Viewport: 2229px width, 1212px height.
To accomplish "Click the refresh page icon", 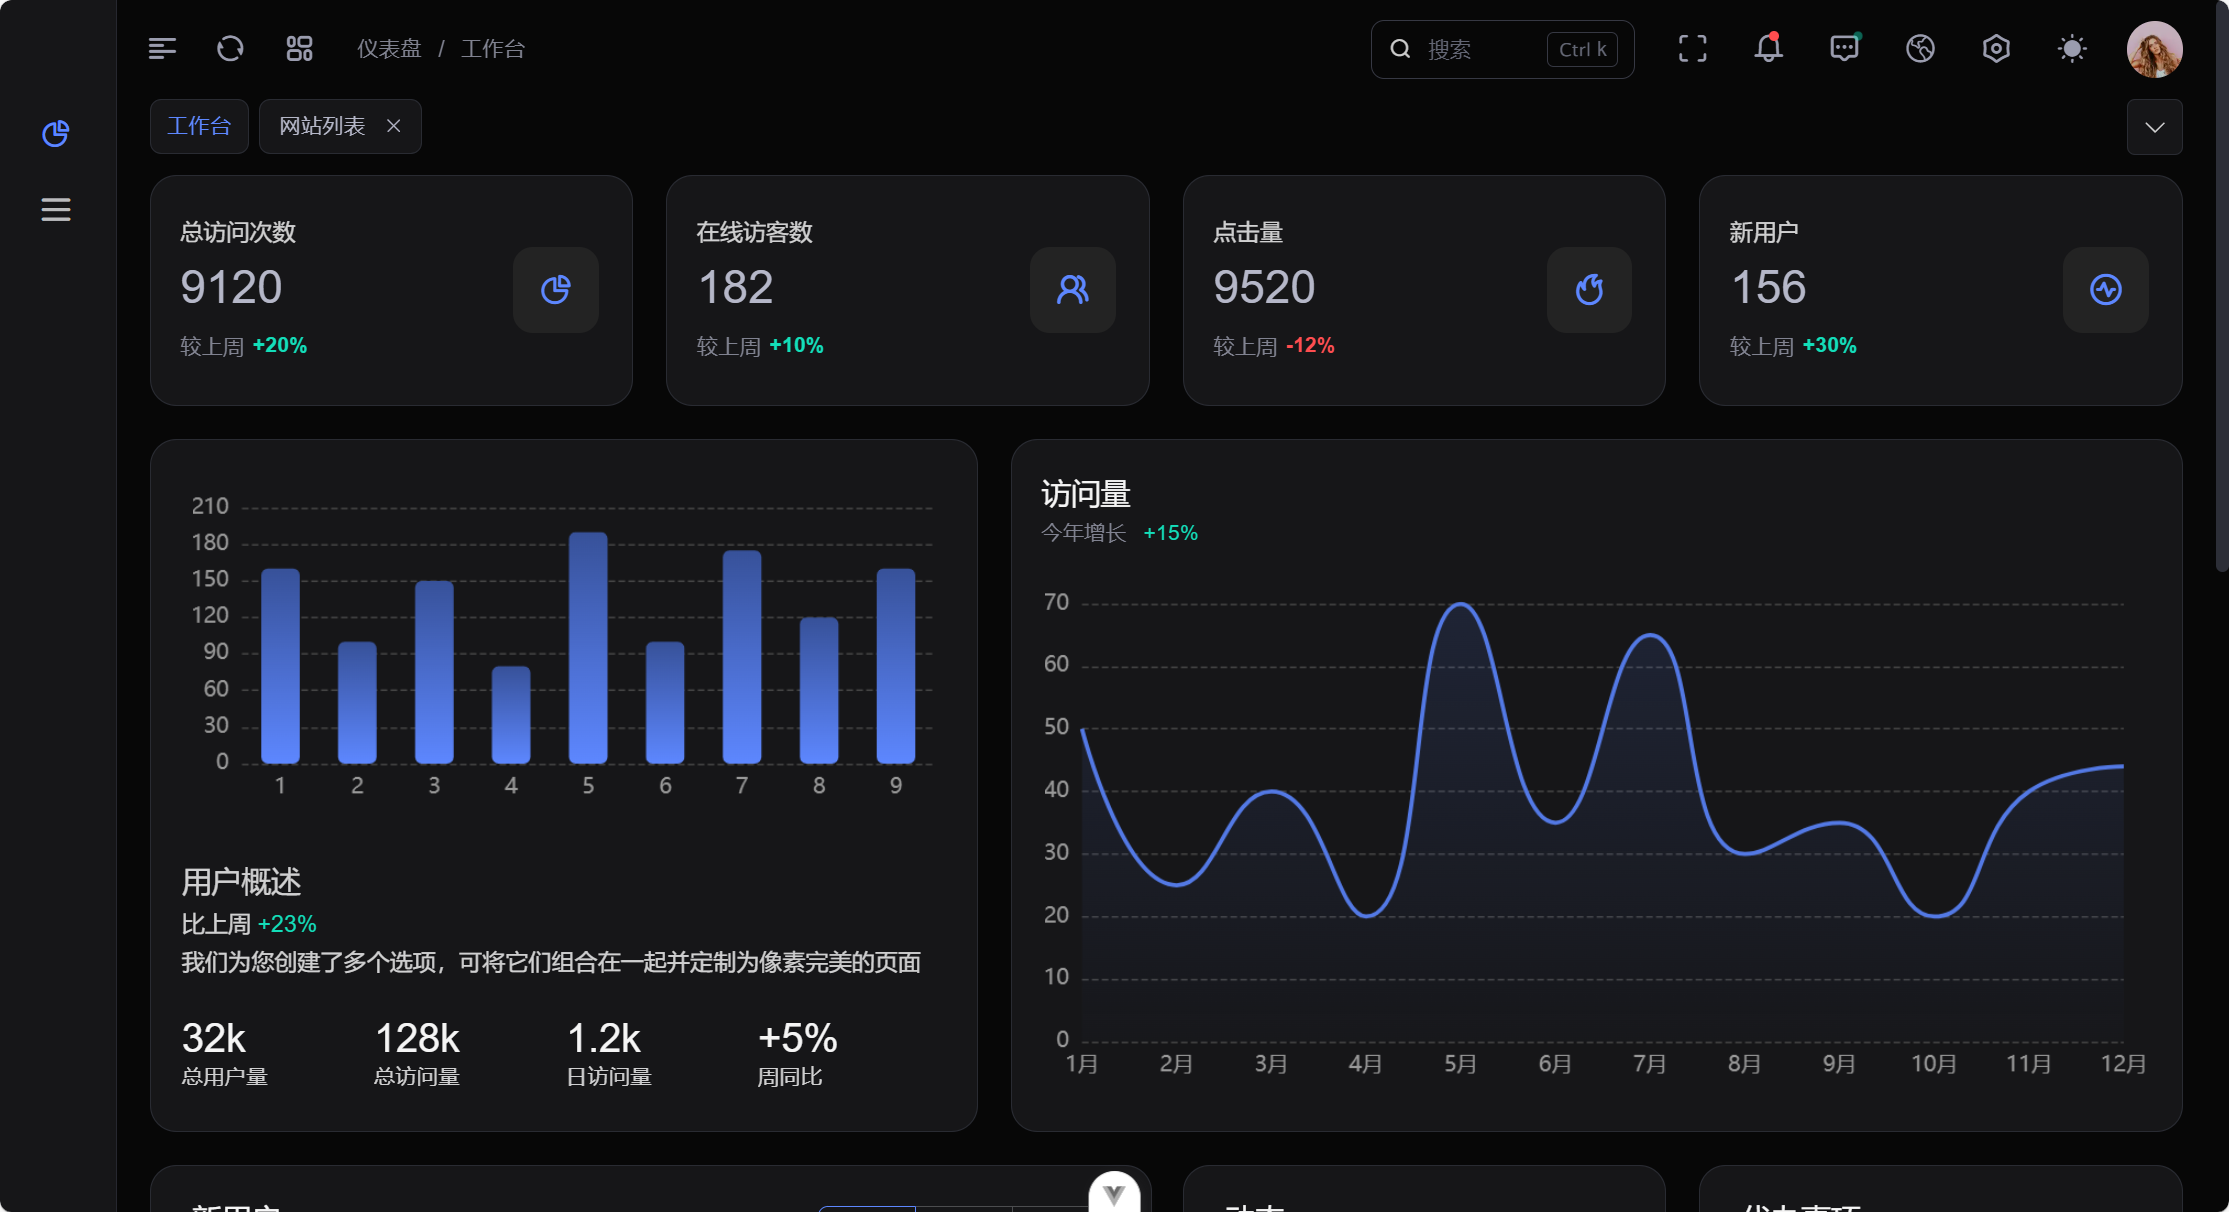I will click(230, 48).
